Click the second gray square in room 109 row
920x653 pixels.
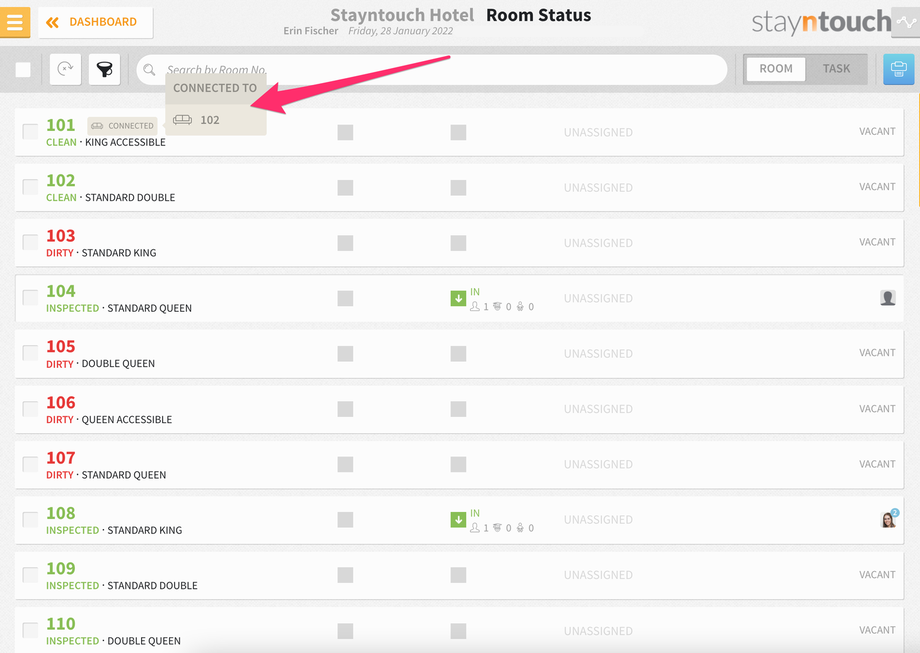point(458,575)
